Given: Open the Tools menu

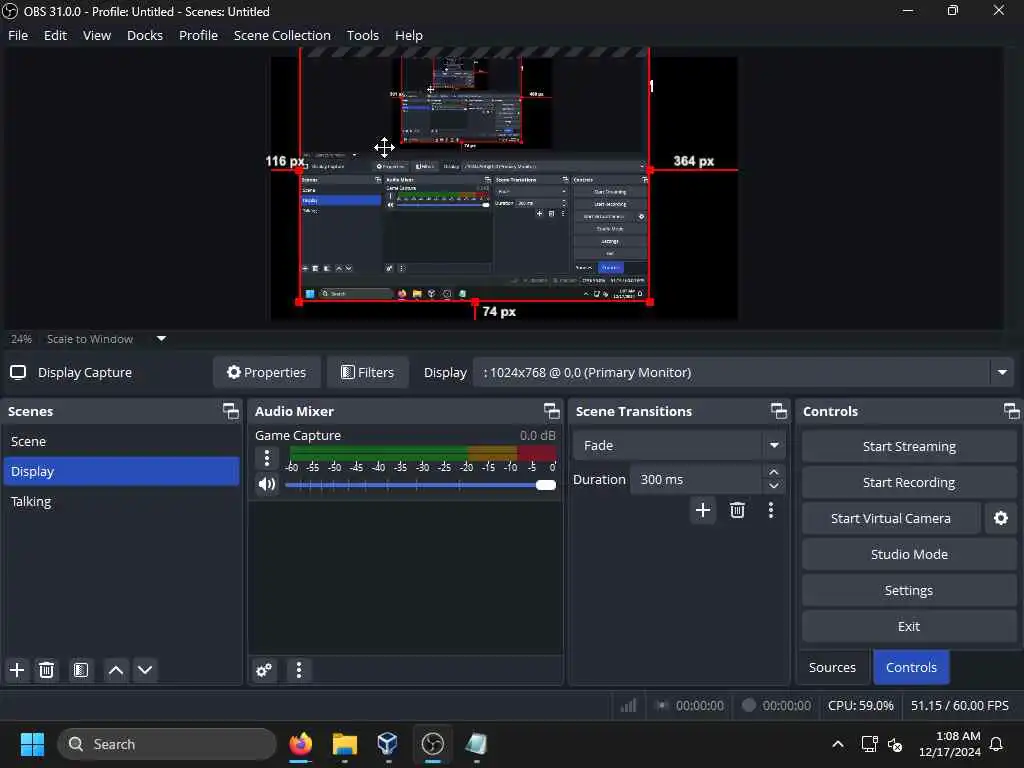Looking at the screenshot, I should tap(363, 35).
